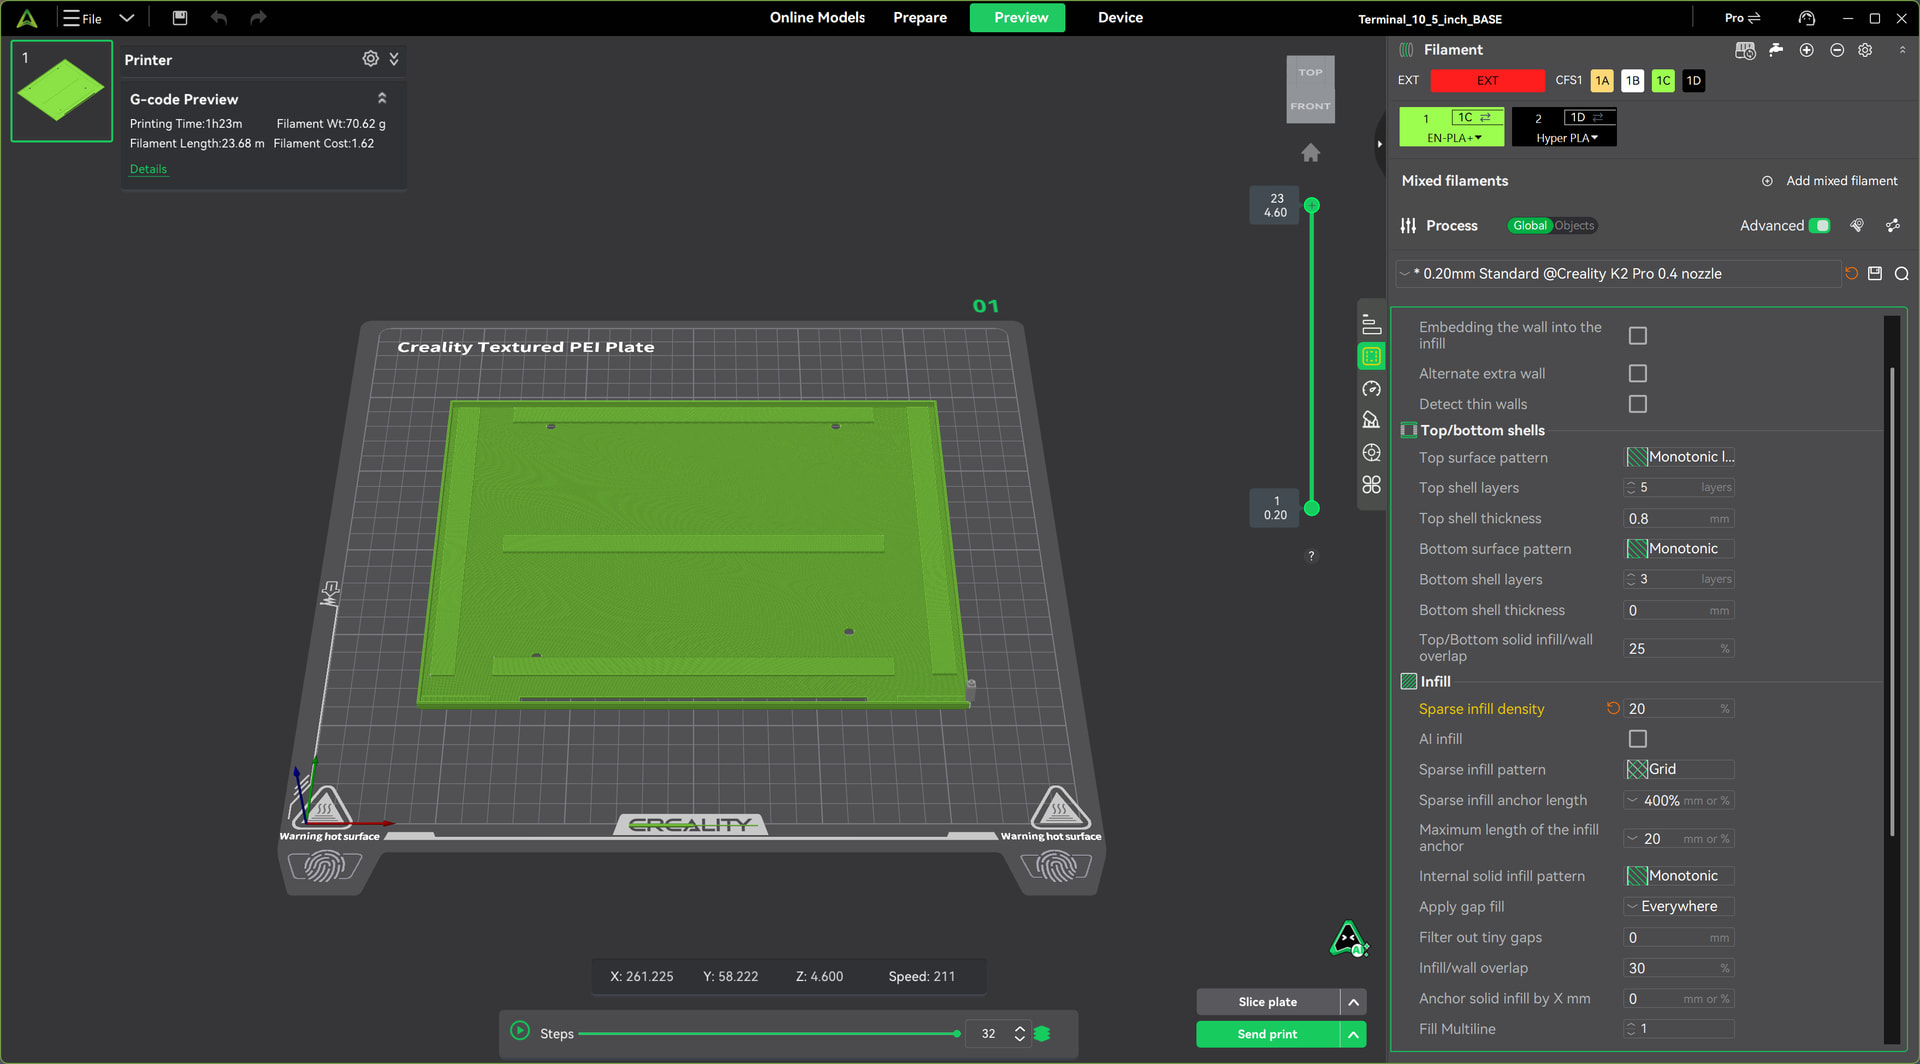Click the CFS sync filament icon
The width and height of the screenshot is (1920, 1064).
click(1745, 50)
